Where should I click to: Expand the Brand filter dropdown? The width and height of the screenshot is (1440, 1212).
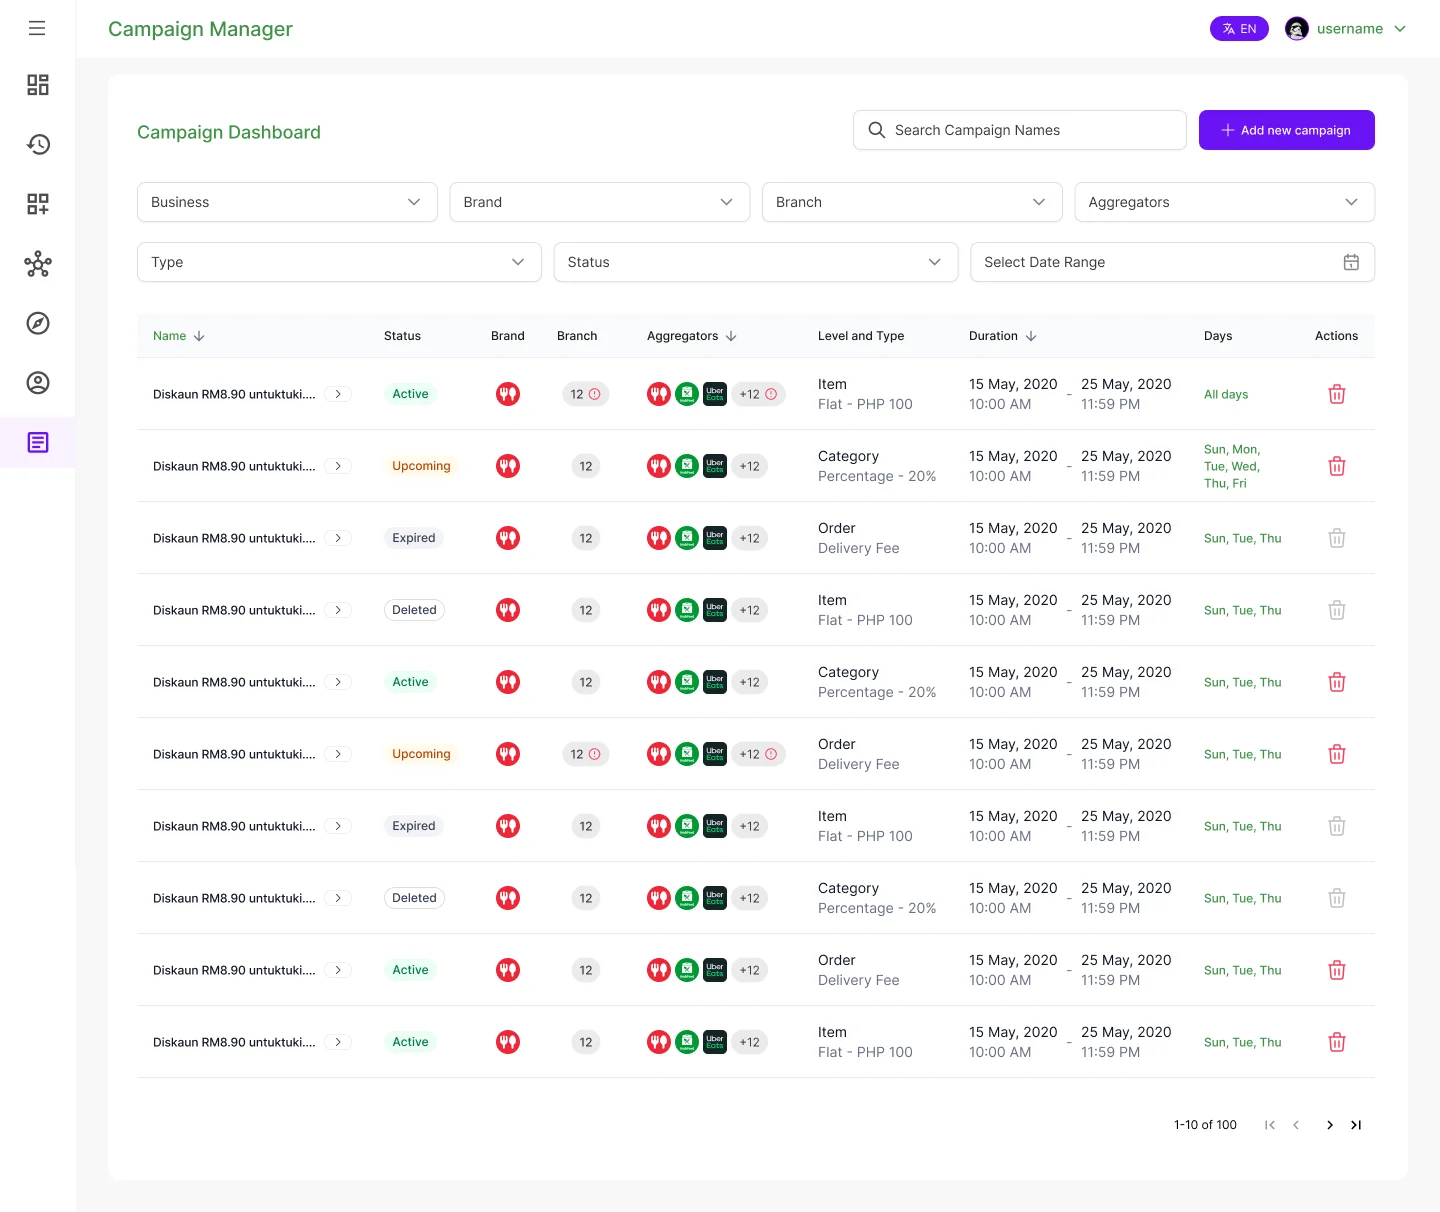599,202
